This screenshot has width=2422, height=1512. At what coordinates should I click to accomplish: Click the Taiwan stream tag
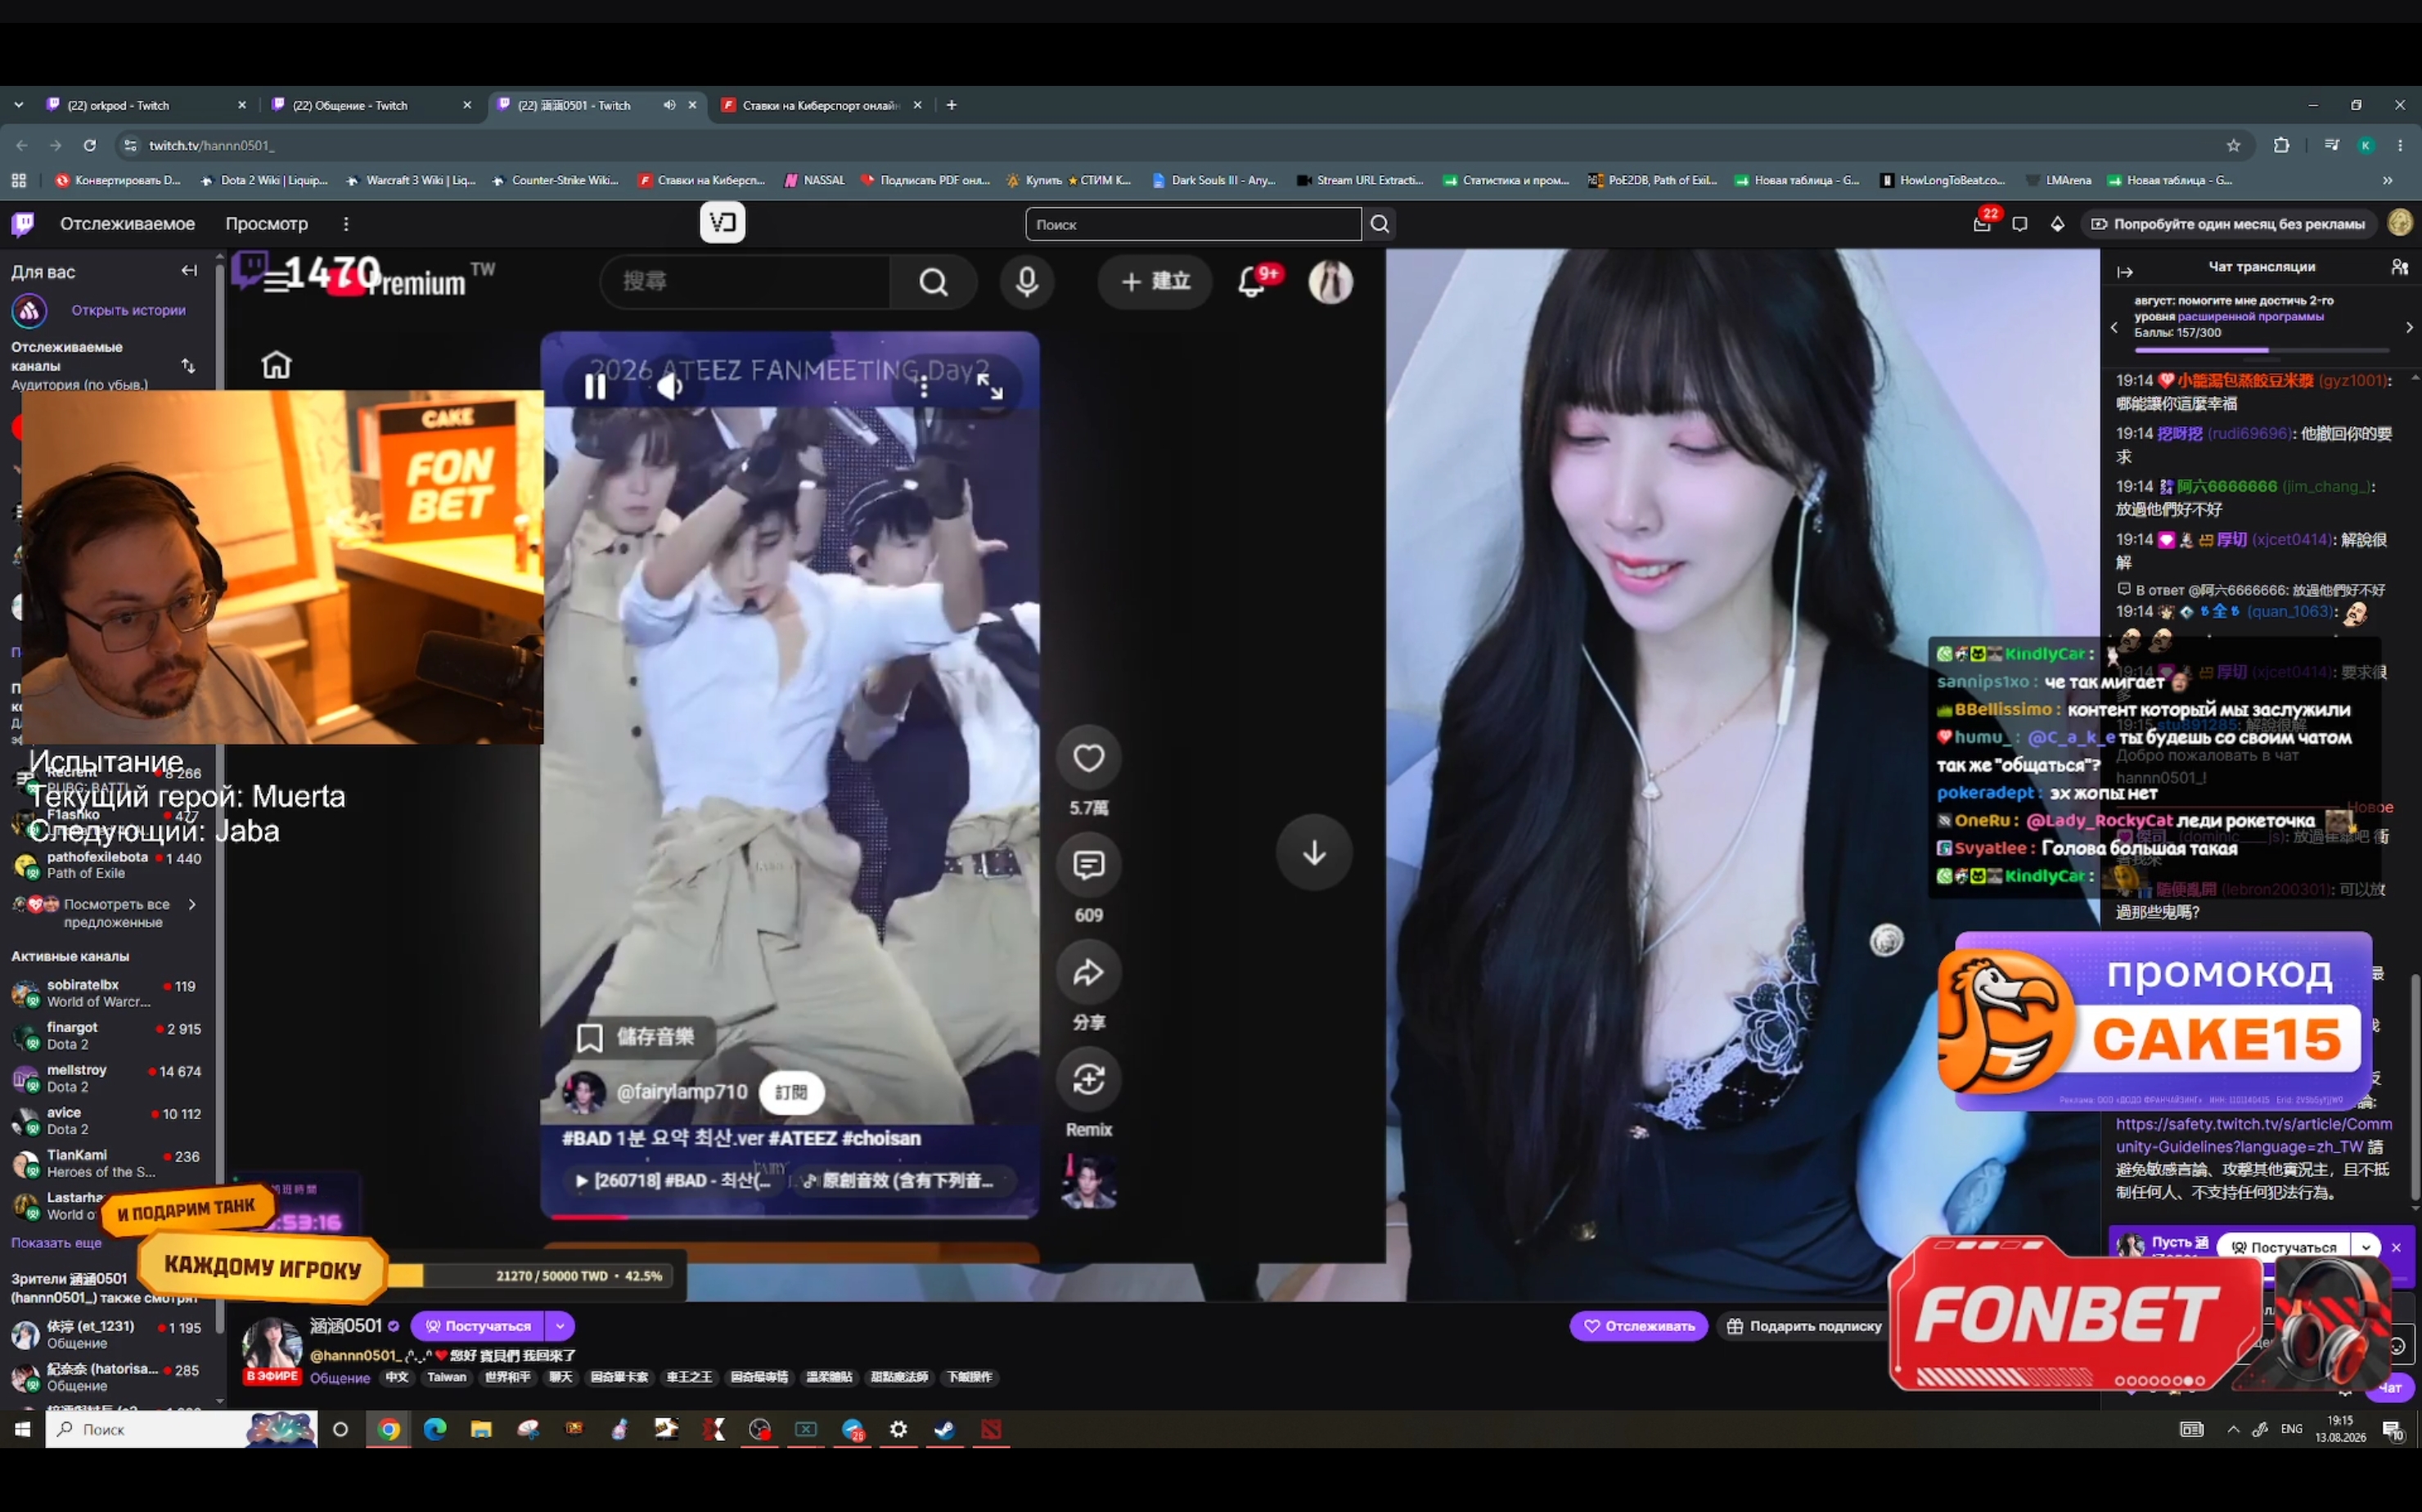pos(447,1377)
